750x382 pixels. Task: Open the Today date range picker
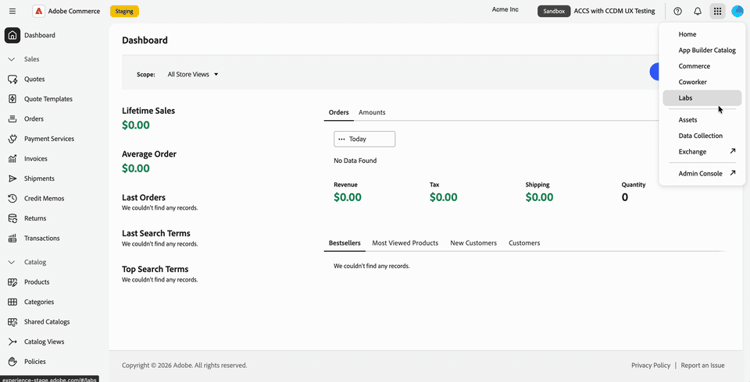click(364, 139)
